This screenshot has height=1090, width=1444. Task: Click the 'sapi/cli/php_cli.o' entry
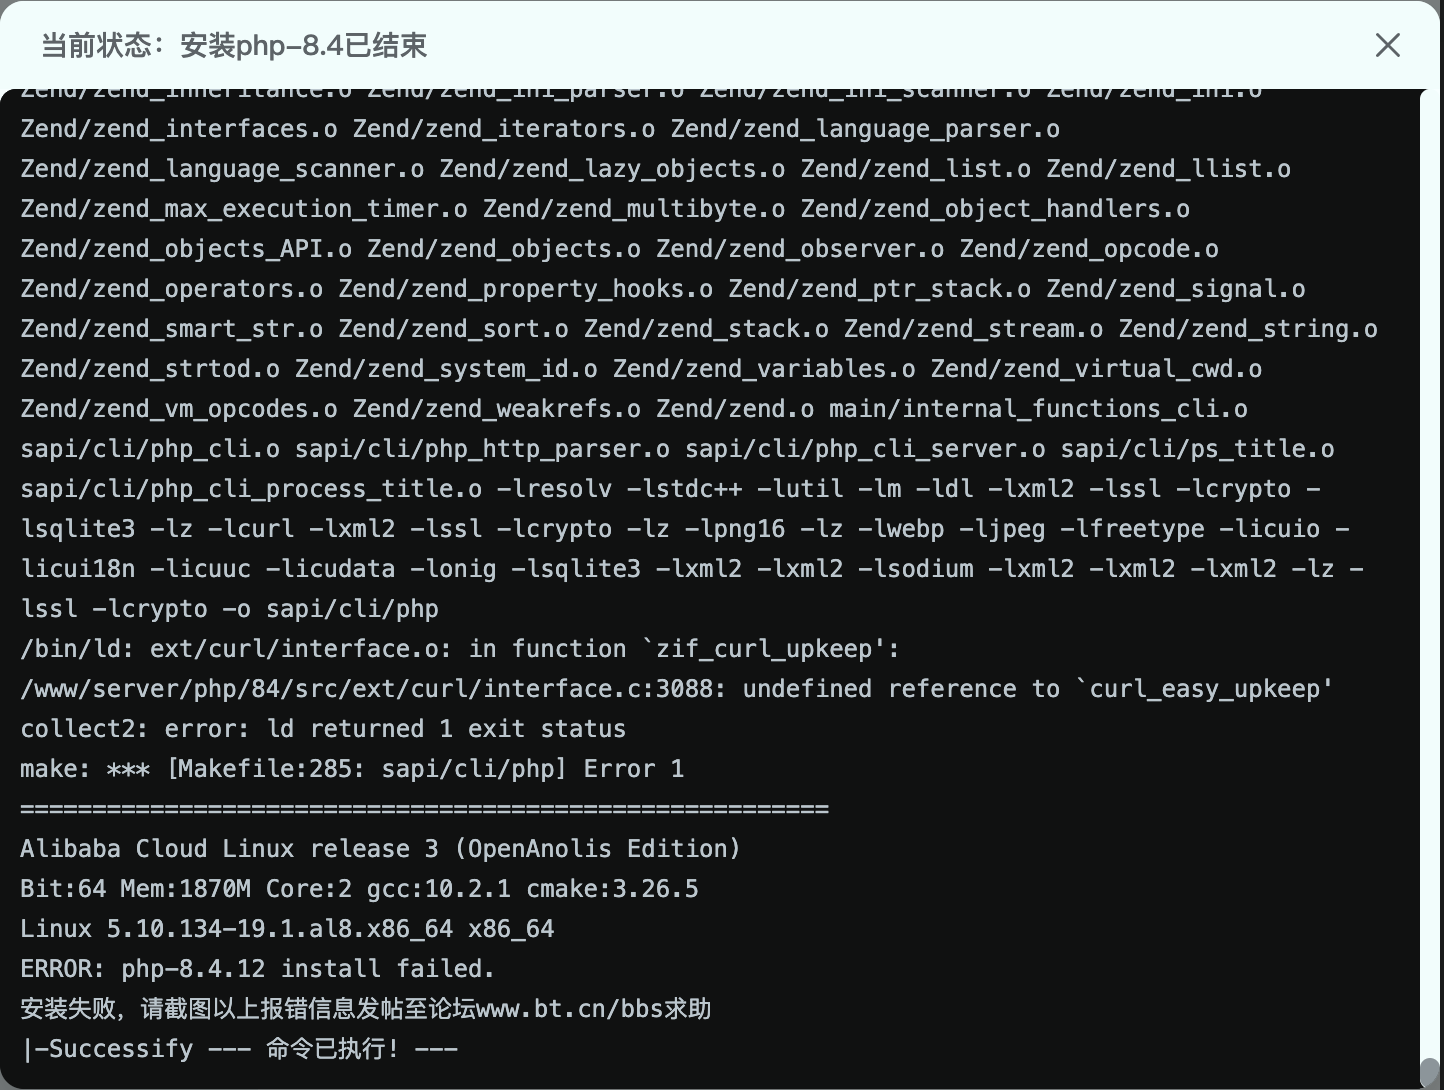click(x=150, y=448)
